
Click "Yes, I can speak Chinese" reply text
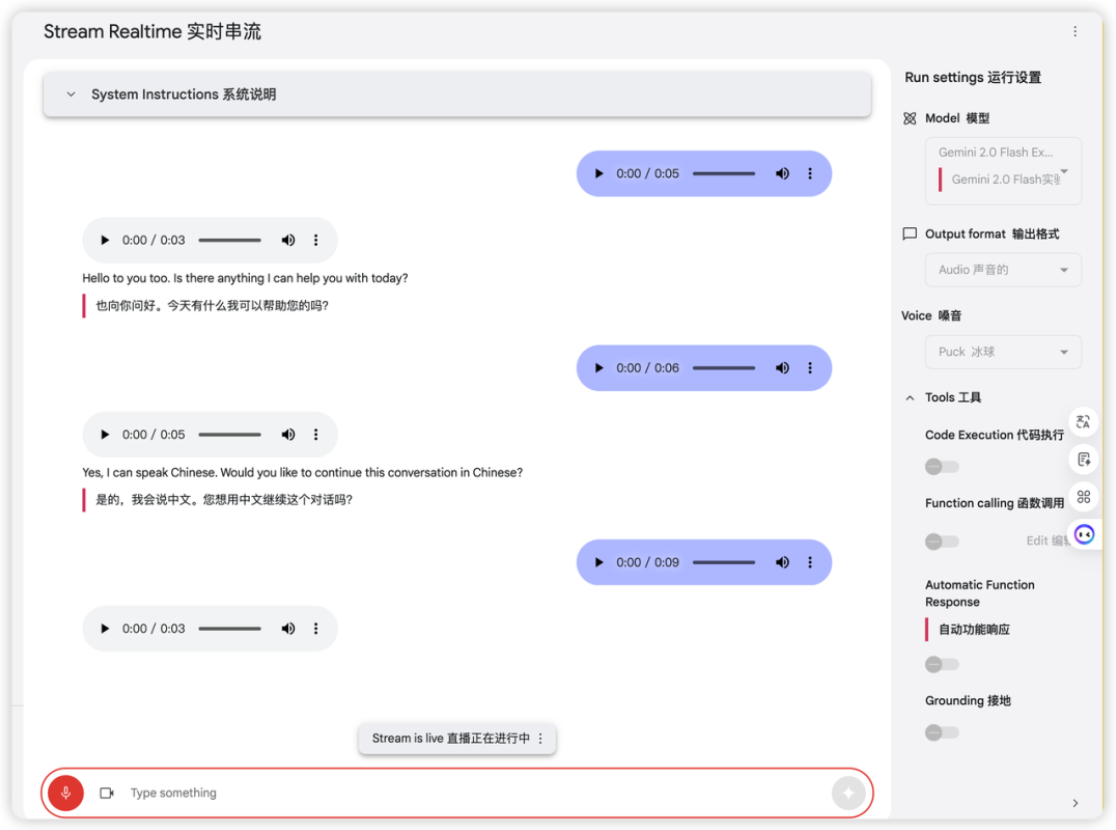click(302, 472)
